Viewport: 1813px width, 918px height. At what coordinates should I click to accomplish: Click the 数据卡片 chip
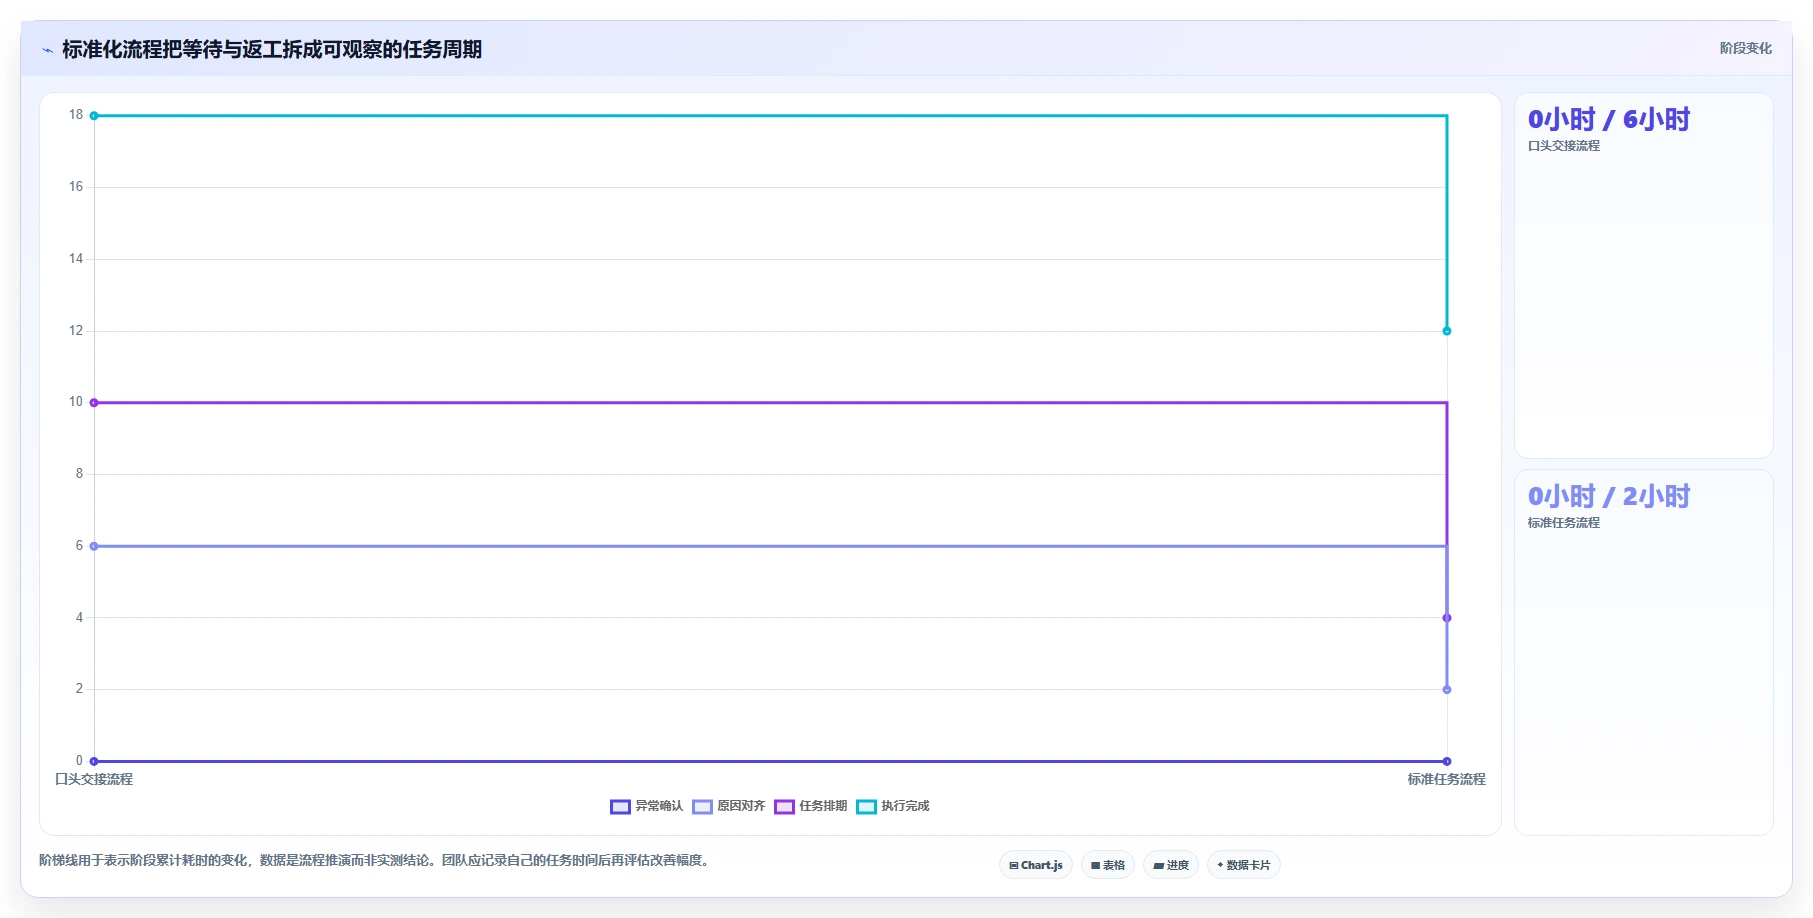pyautogui.click(x=1244, y=865)
